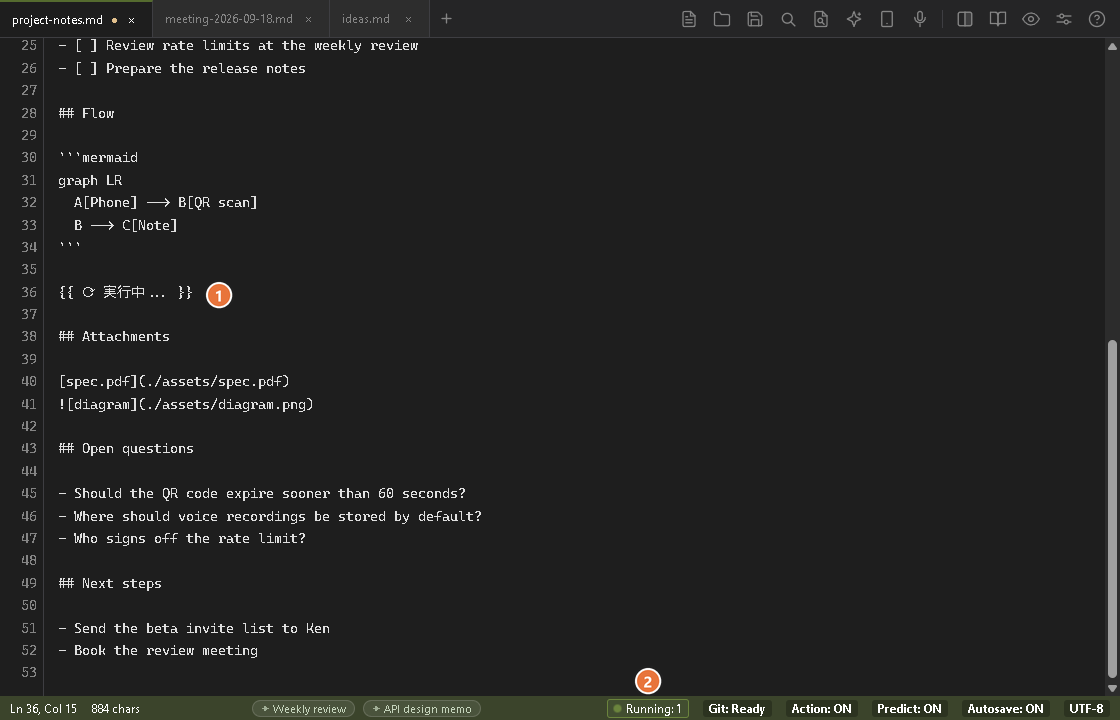Click the new document icon

click(x=689, y=19)
